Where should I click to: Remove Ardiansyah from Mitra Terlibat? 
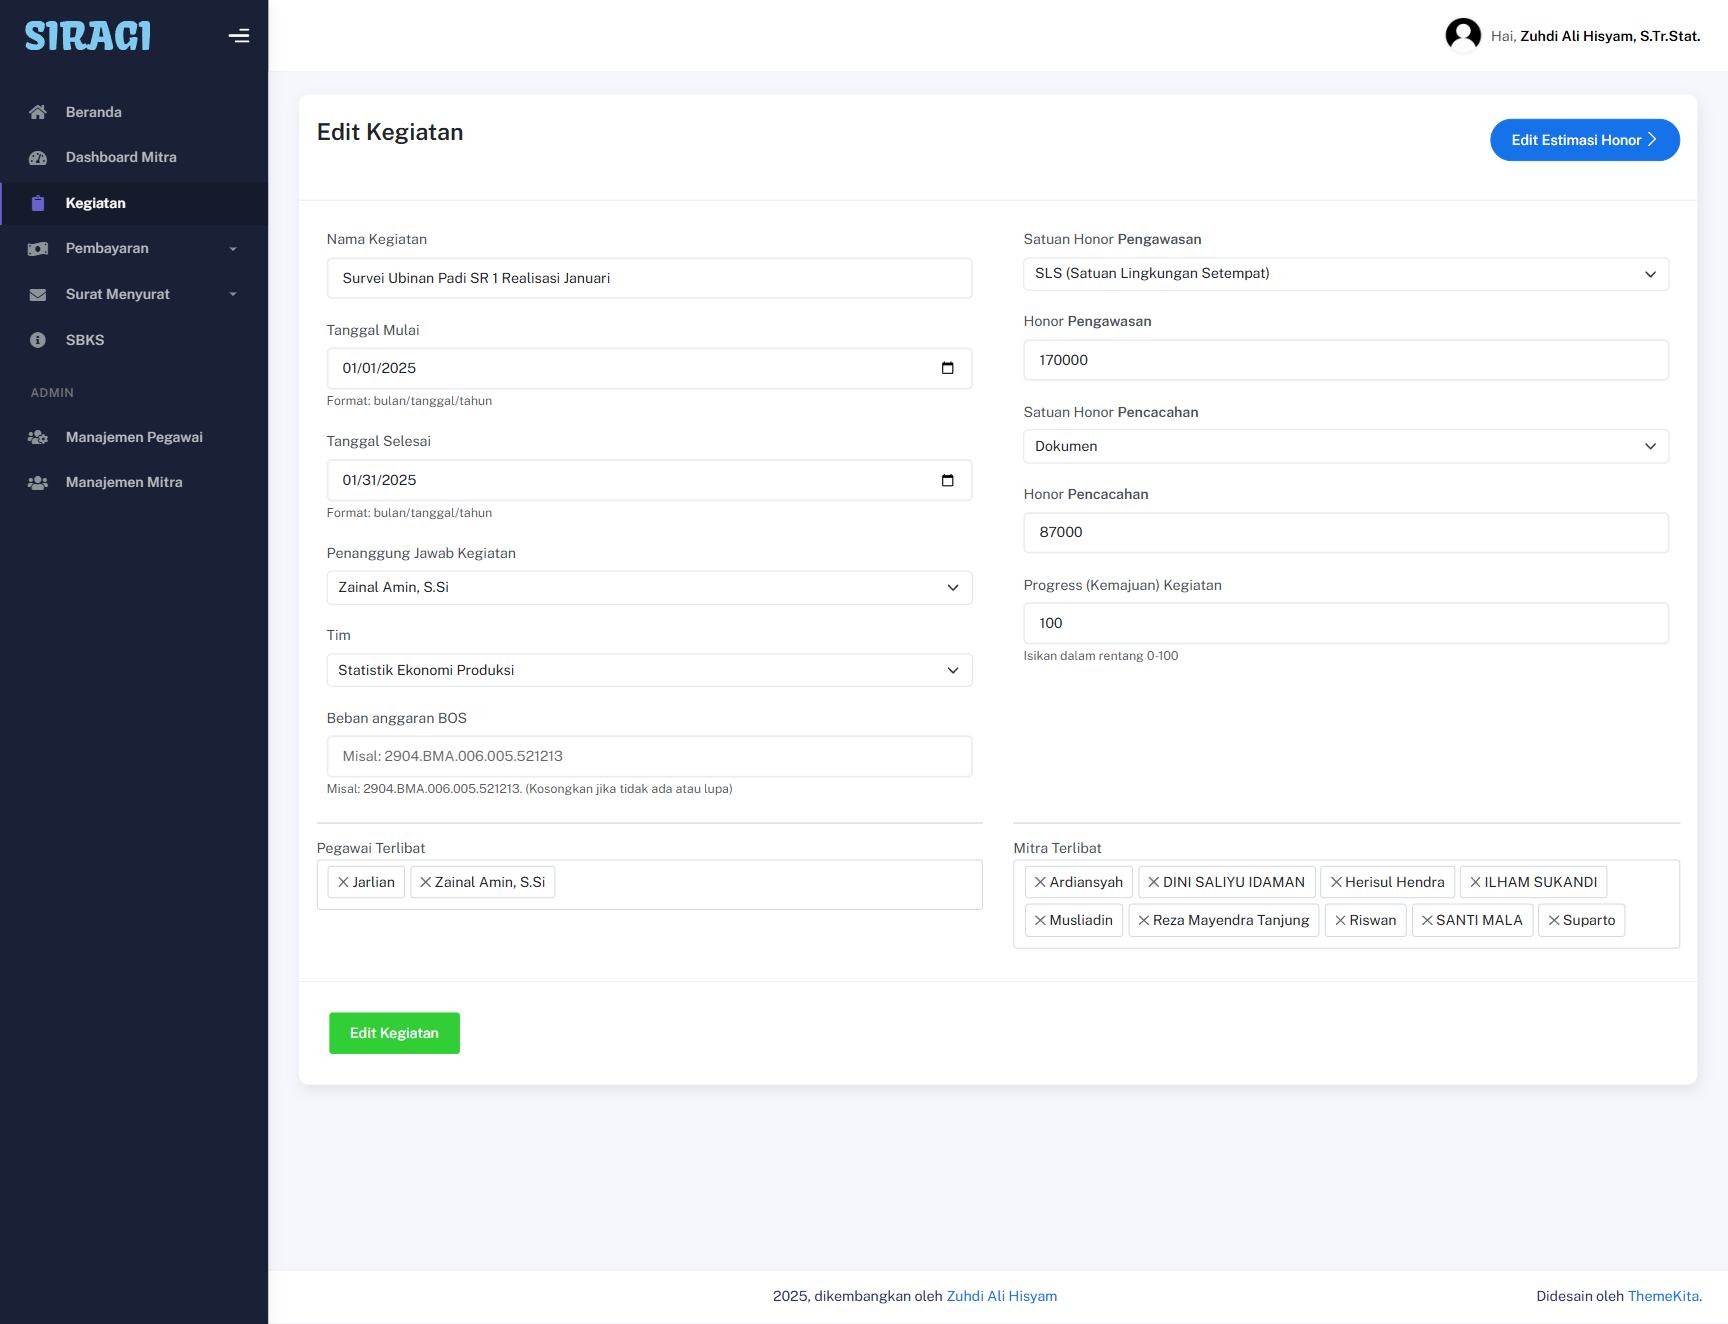coord(1040,882)
